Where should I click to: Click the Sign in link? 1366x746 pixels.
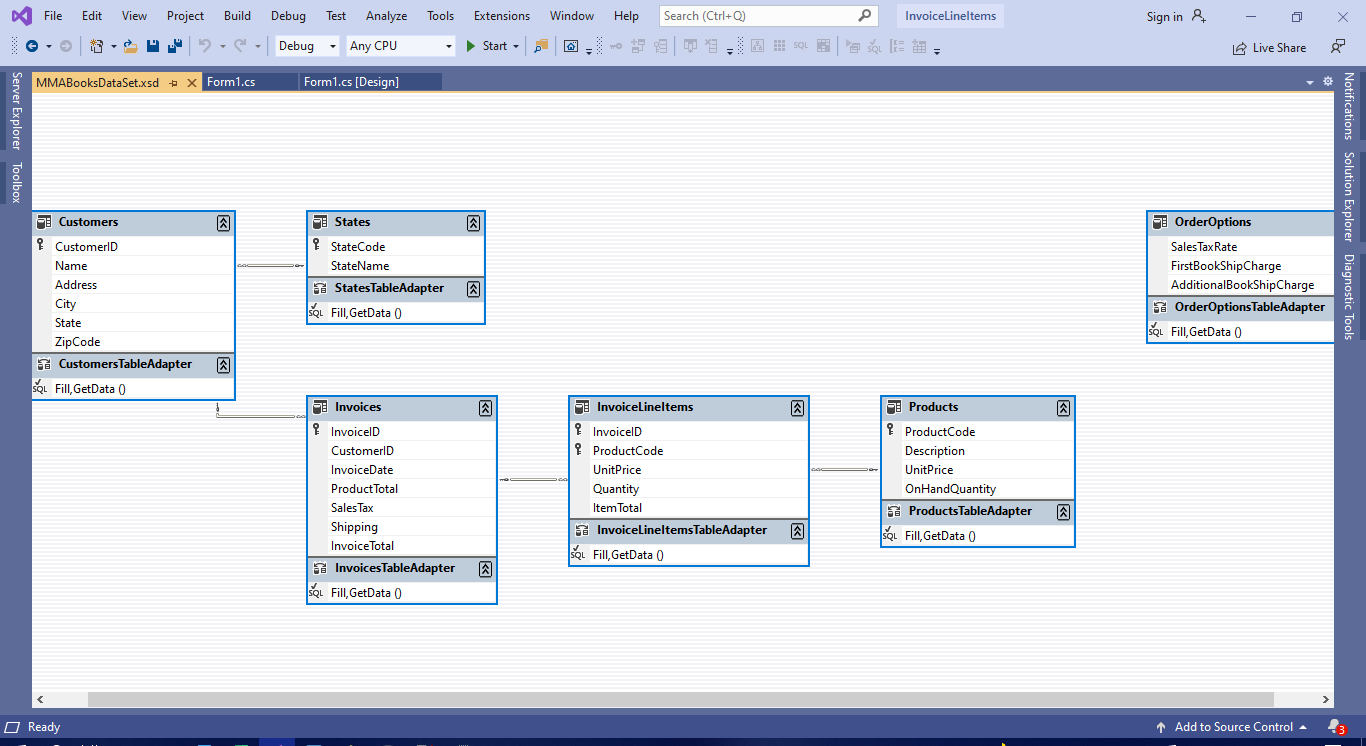(x=1165, y=16)
